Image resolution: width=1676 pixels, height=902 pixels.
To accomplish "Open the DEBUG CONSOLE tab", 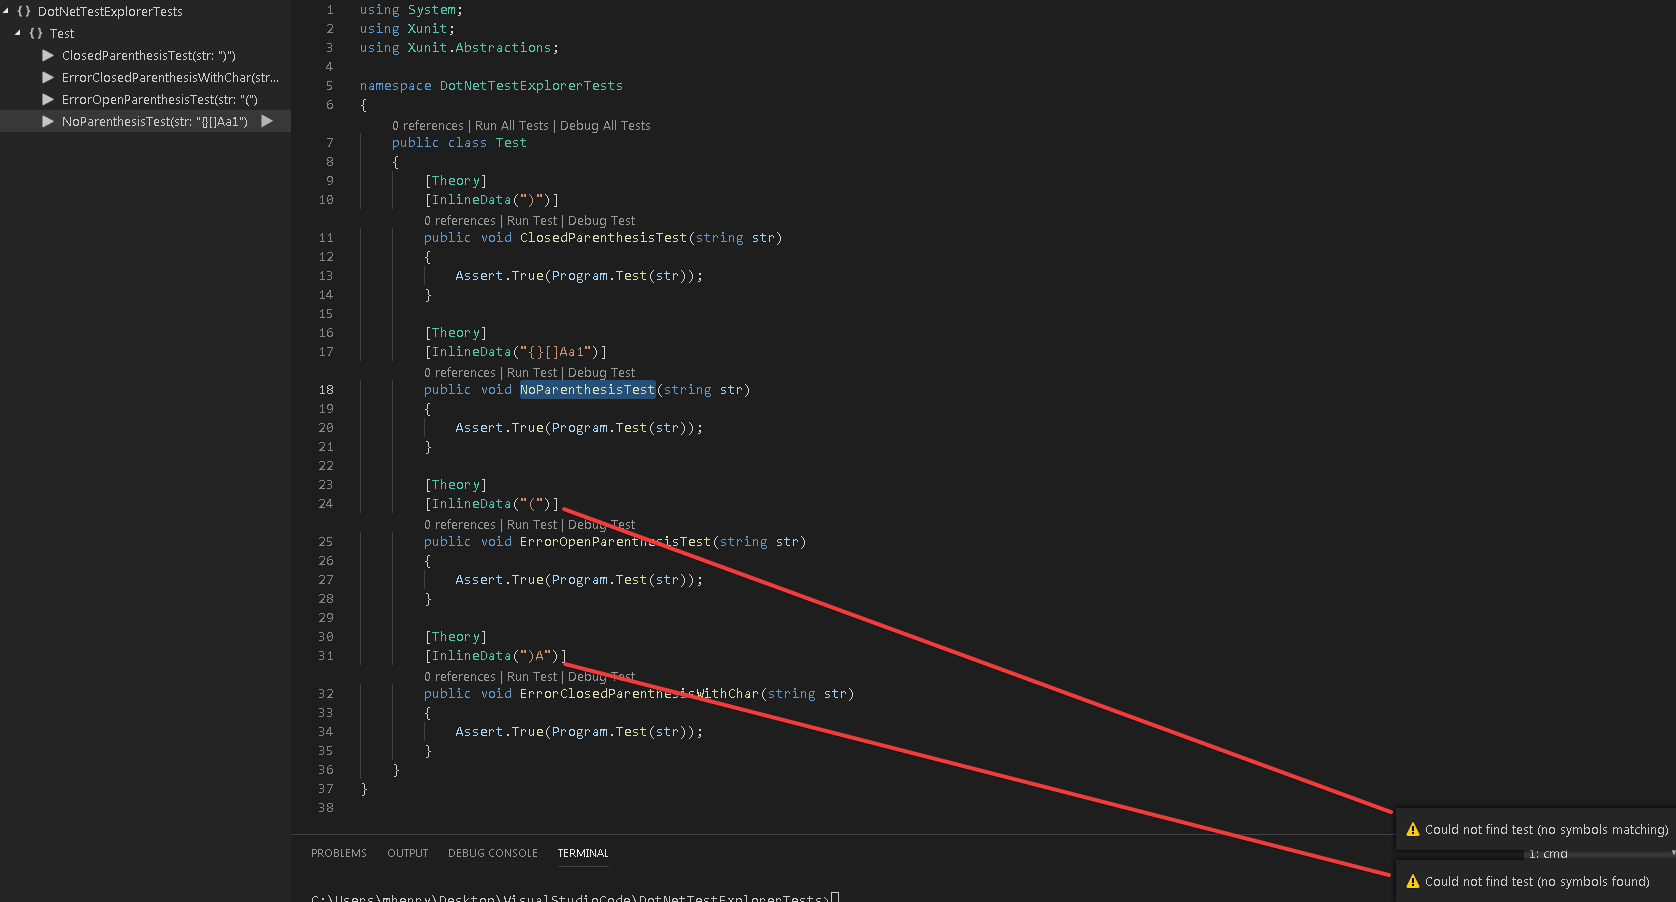I will click(x=492, y=853).
